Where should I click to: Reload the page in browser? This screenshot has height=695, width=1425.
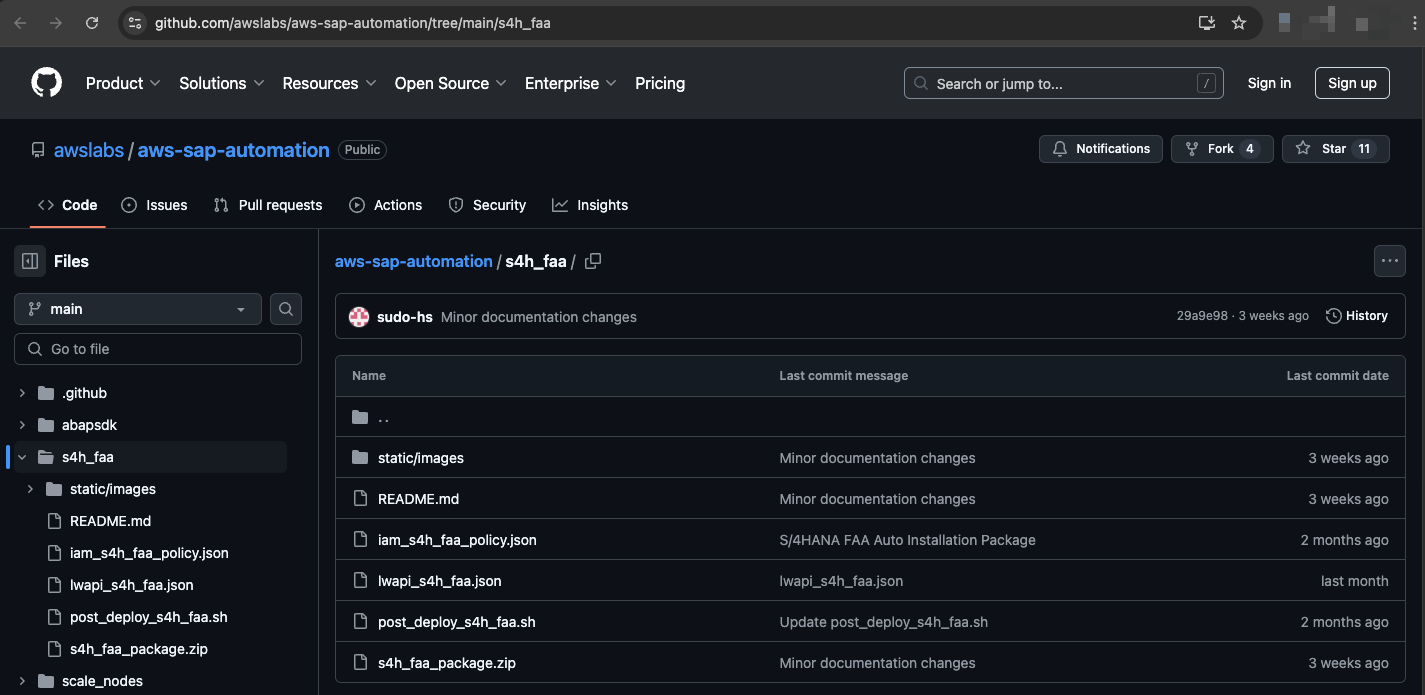tap(92, 23)
